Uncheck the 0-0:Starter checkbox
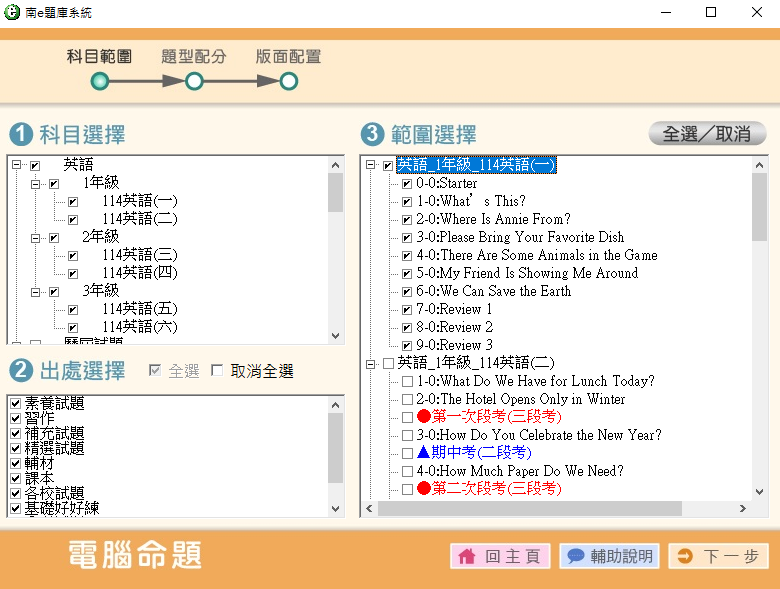 tap(407, 184)
